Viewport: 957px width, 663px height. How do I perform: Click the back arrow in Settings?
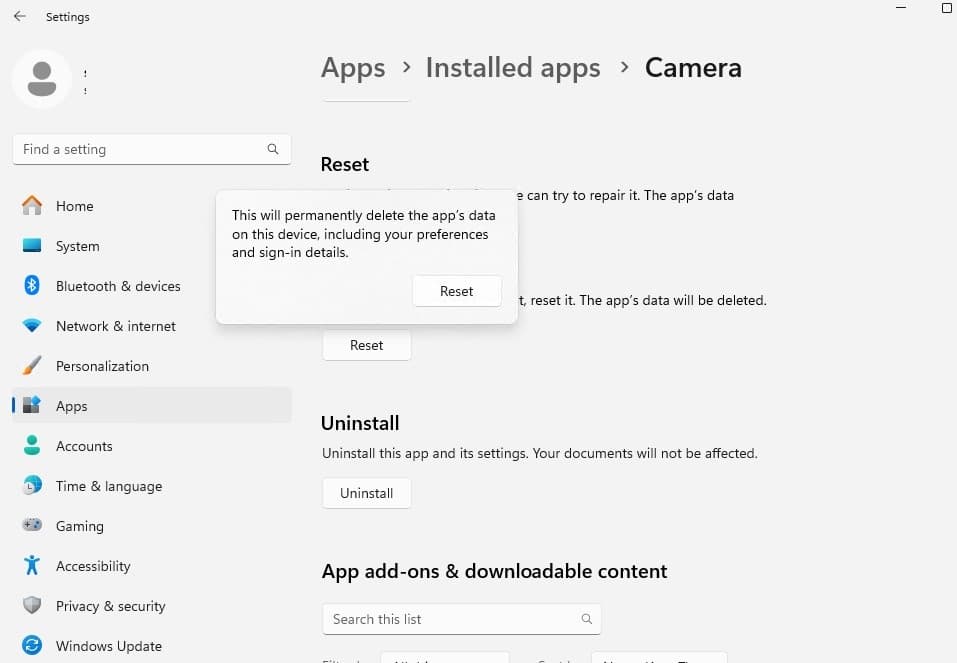20,17
